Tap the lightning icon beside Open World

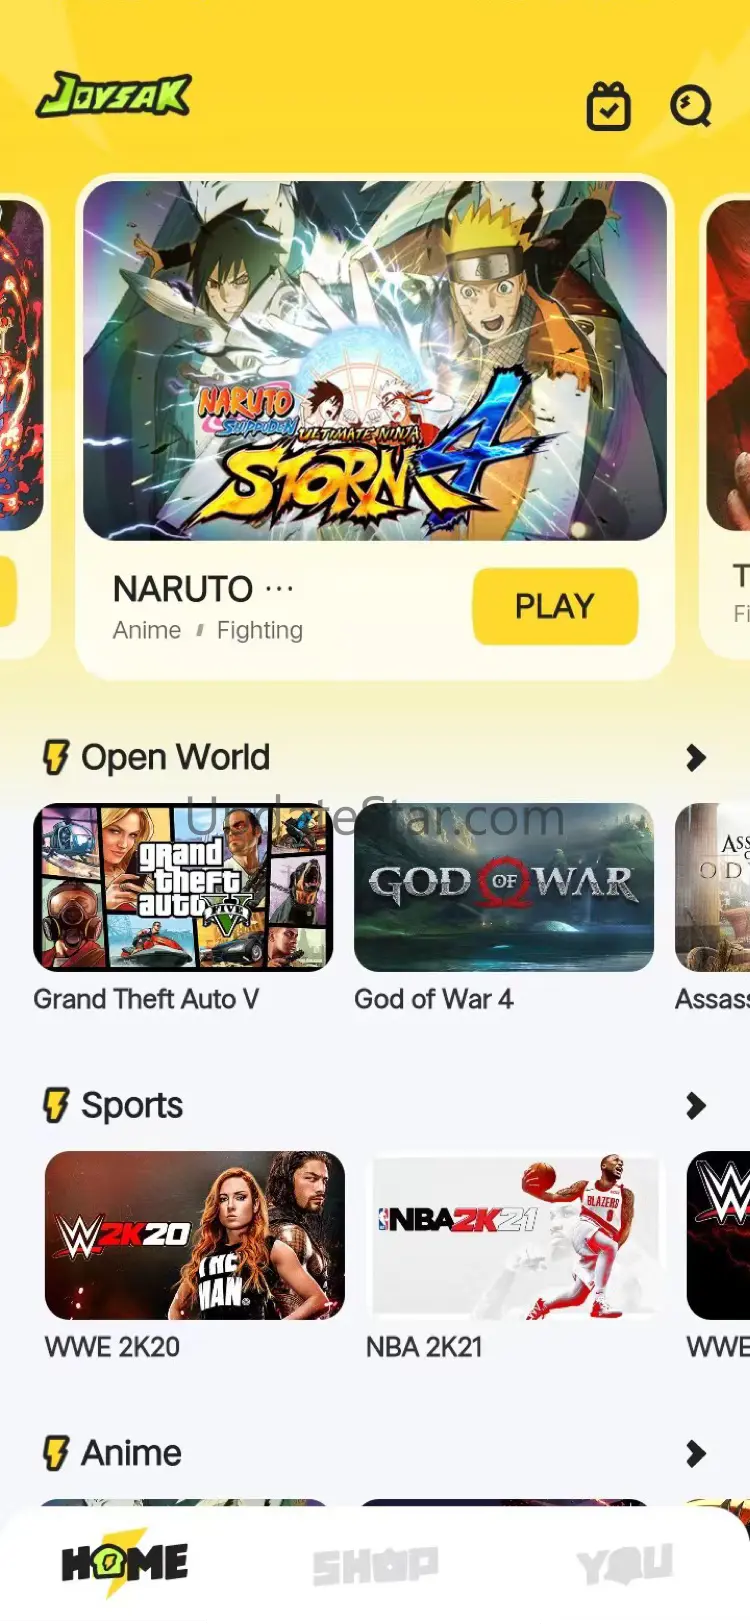[56, 757]
